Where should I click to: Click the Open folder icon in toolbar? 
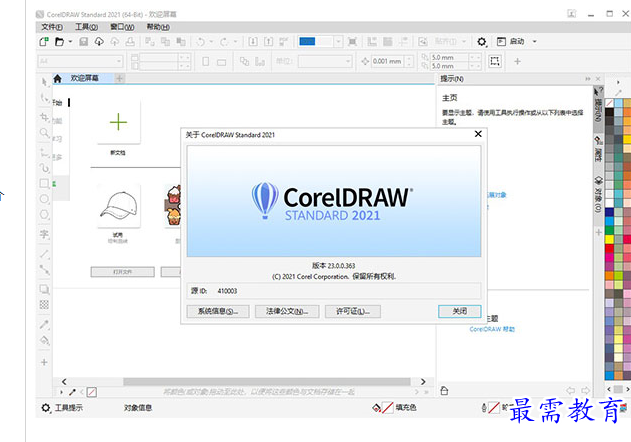tap(60, 41)
